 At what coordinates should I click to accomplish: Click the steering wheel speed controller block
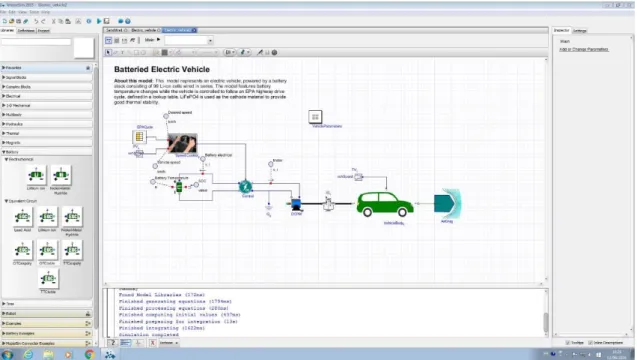pos(182,143)
